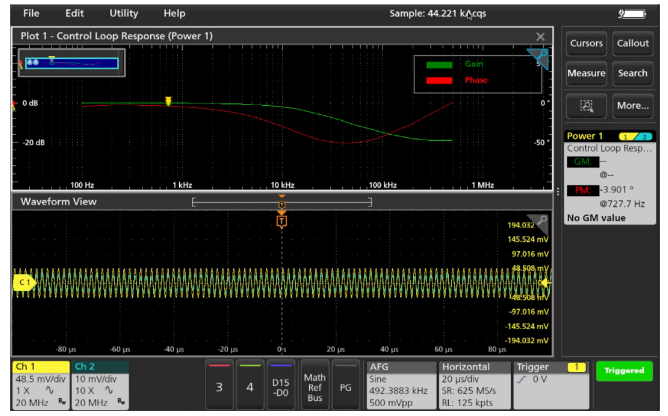Click the 10 mV/div Ch 2 value
Screen dimensions: 668x416
(96, 379)
